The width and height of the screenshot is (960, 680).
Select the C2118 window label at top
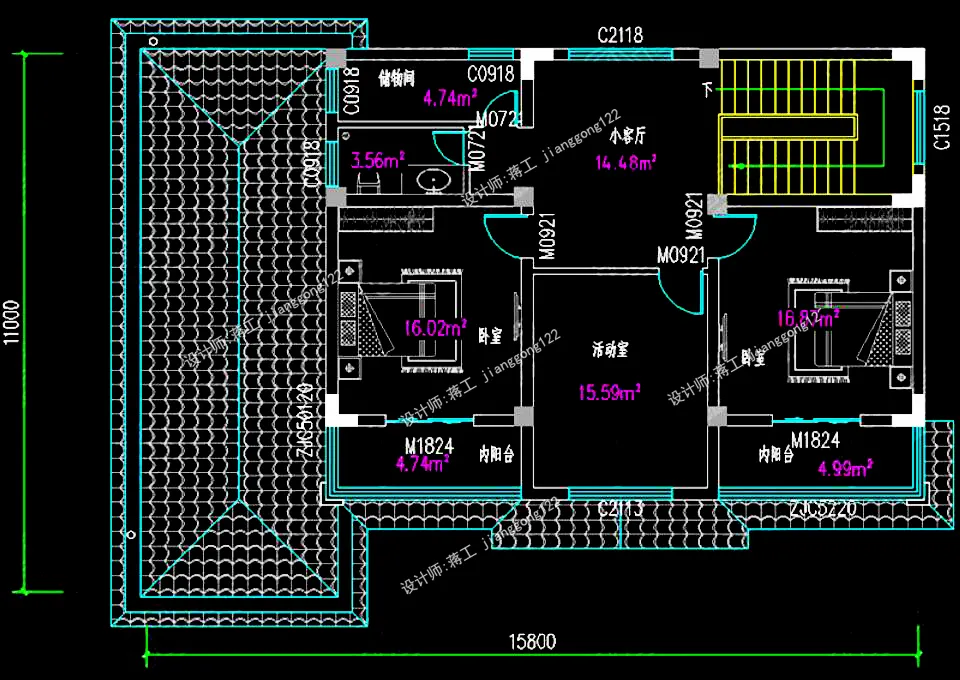pos(620,35)
